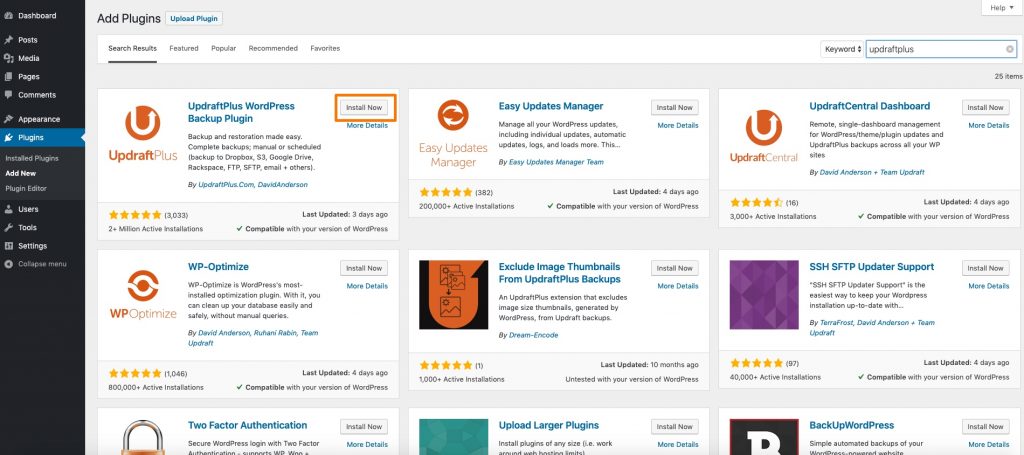Open More Details for Easy Updates Manager

(678, 125)
